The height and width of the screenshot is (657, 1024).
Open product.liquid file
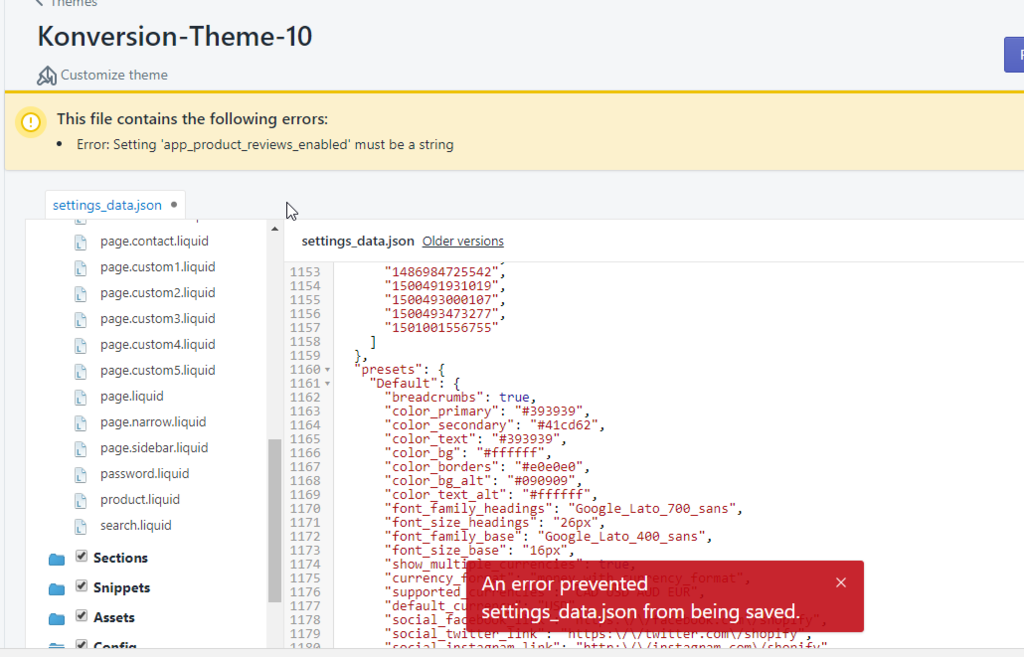click(x=140, y=500)
